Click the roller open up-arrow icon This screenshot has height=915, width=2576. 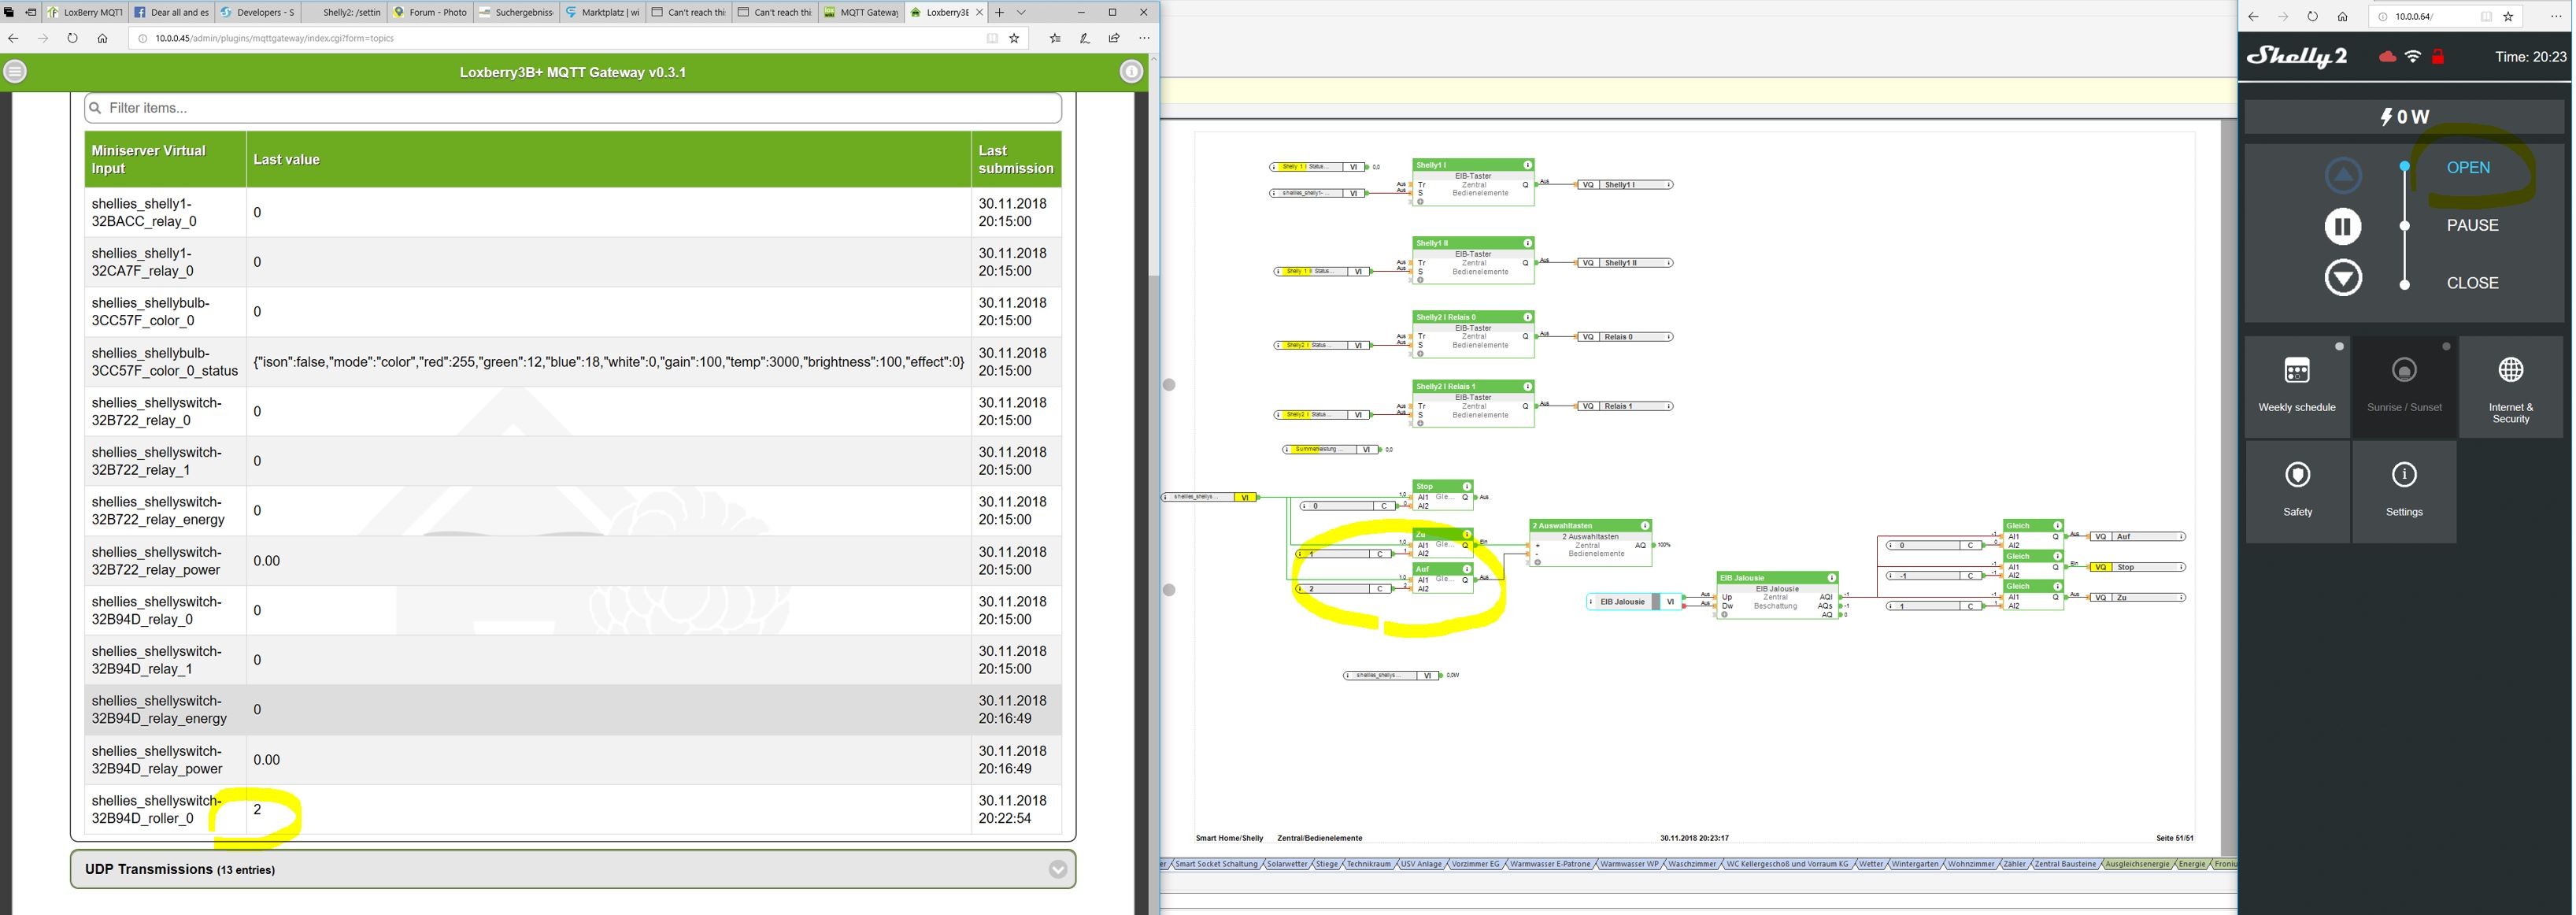[x=2342, y=175]
